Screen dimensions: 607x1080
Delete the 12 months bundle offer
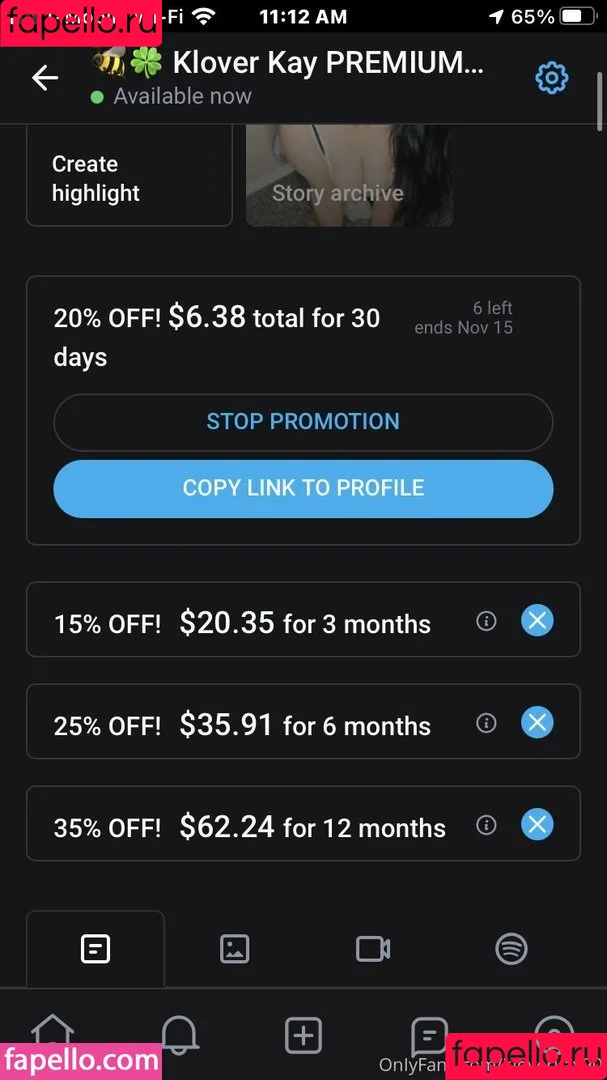(537, 825)
